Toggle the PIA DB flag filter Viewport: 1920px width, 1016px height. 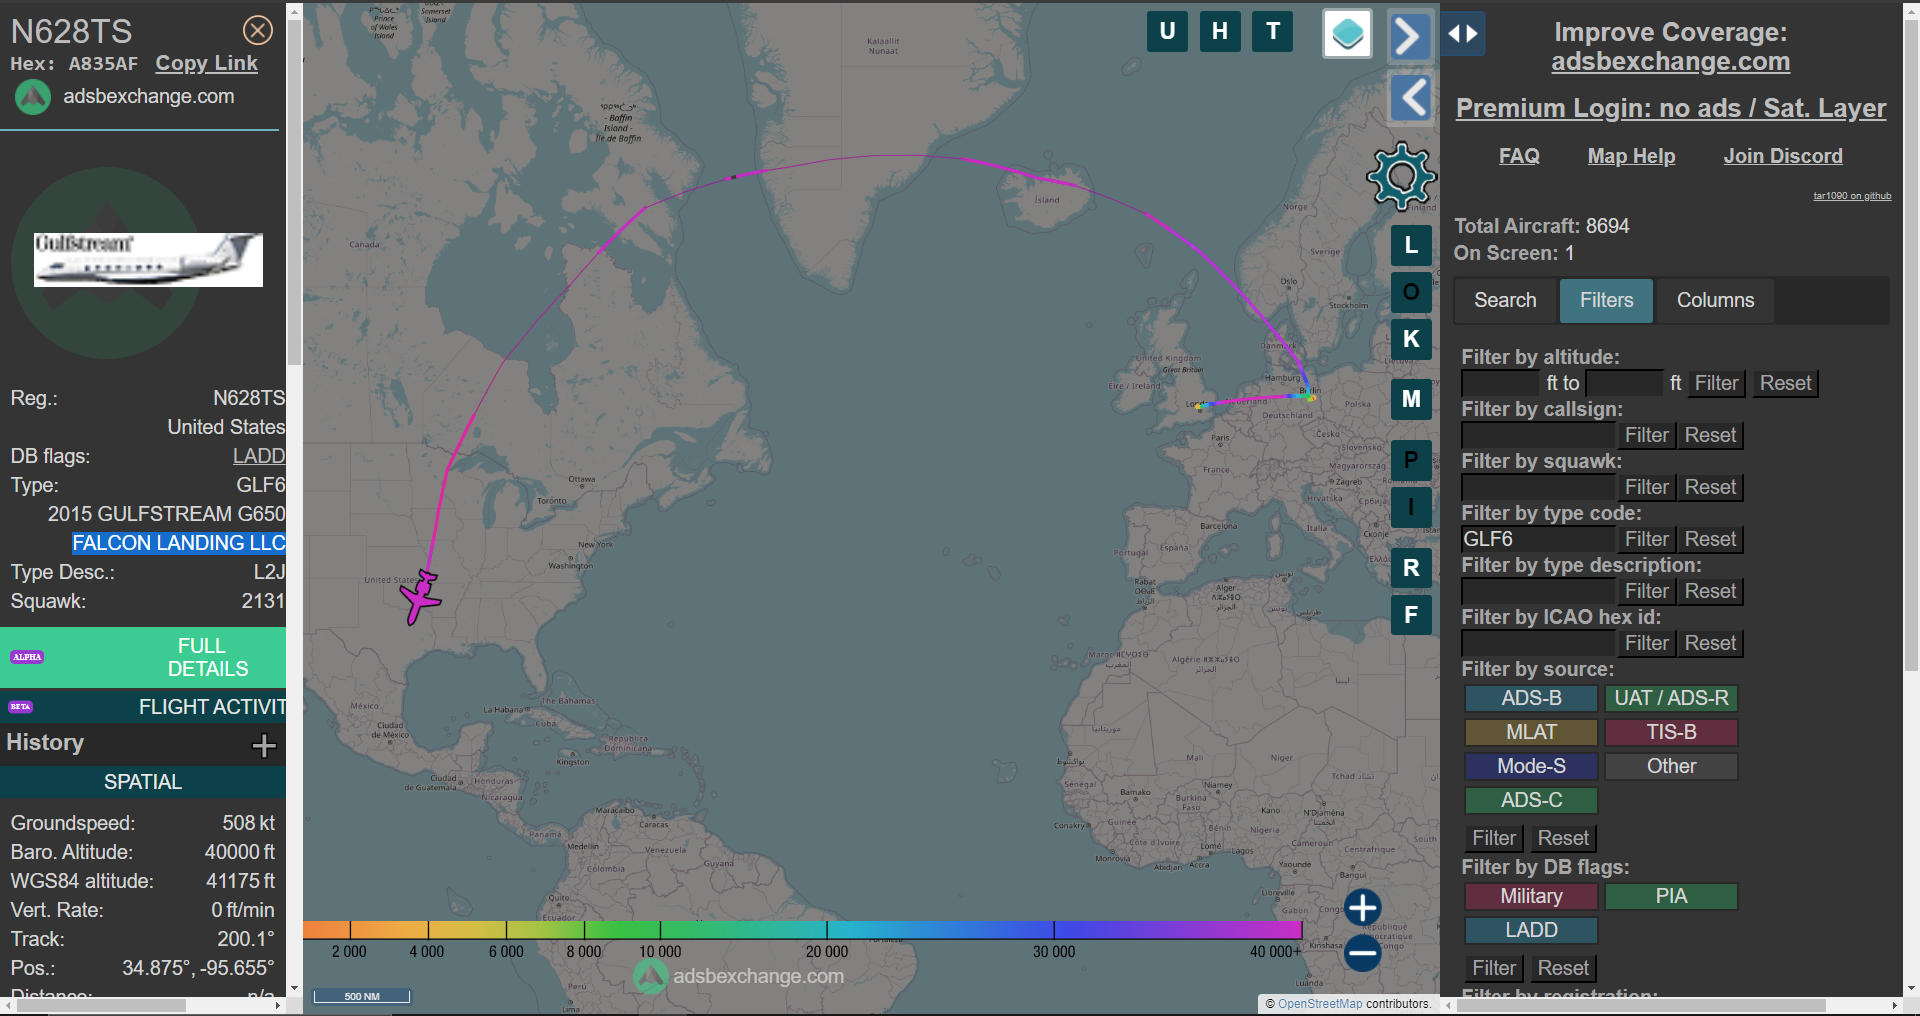[1671, 896]
